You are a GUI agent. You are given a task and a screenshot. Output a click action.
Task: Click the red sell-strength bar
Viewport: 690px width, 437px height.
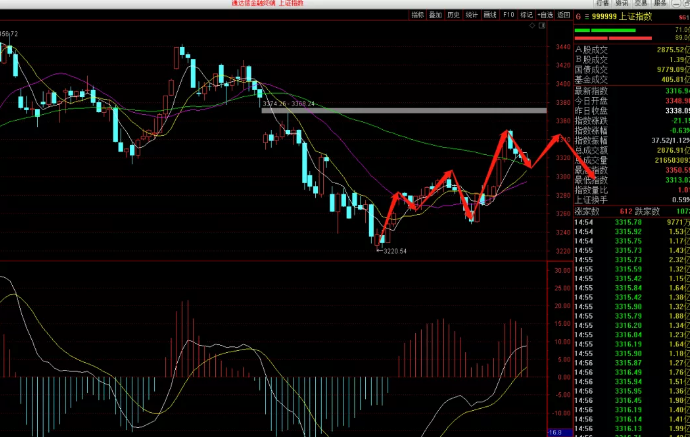coord(613,38)
